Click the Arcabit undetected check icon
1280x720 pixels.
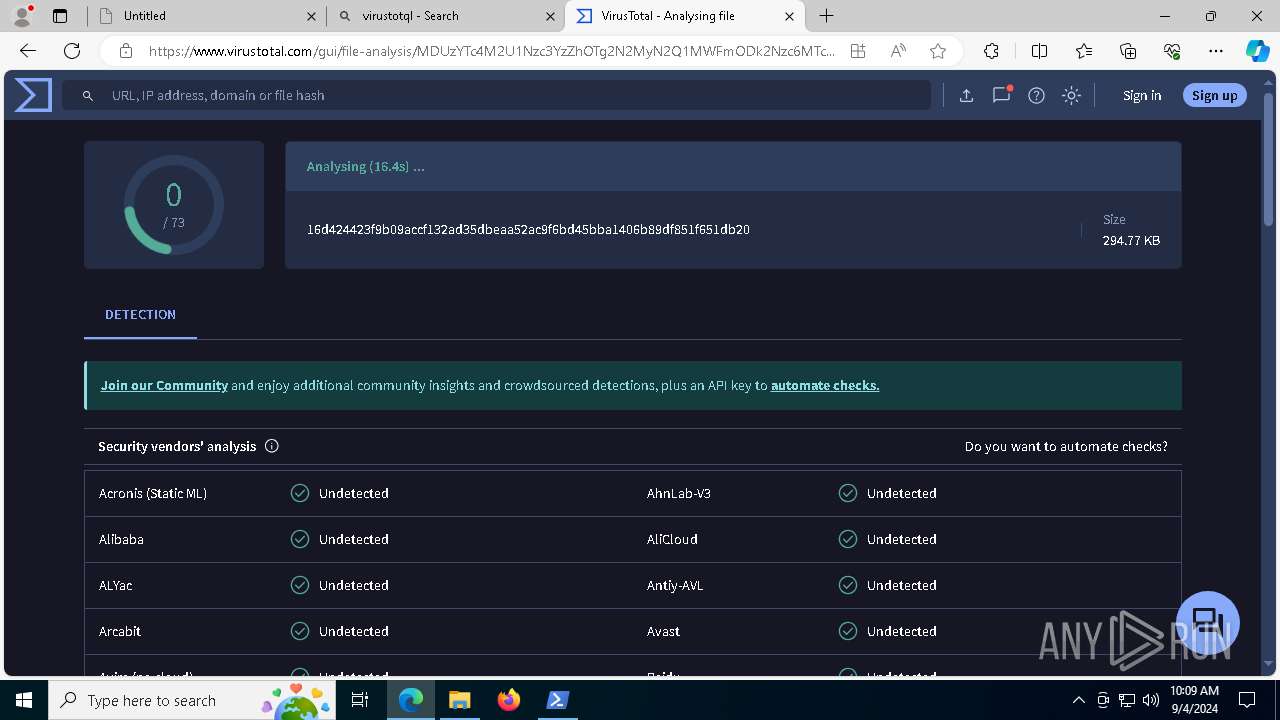point(300,631)
